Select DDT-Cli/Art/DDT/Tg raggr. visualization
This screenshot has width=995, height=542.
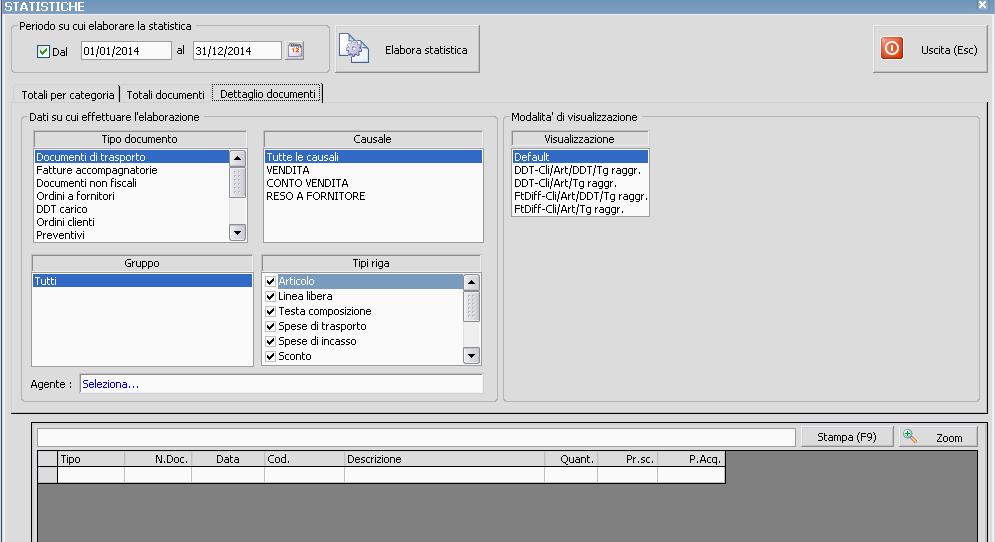(x=581, y=170)
